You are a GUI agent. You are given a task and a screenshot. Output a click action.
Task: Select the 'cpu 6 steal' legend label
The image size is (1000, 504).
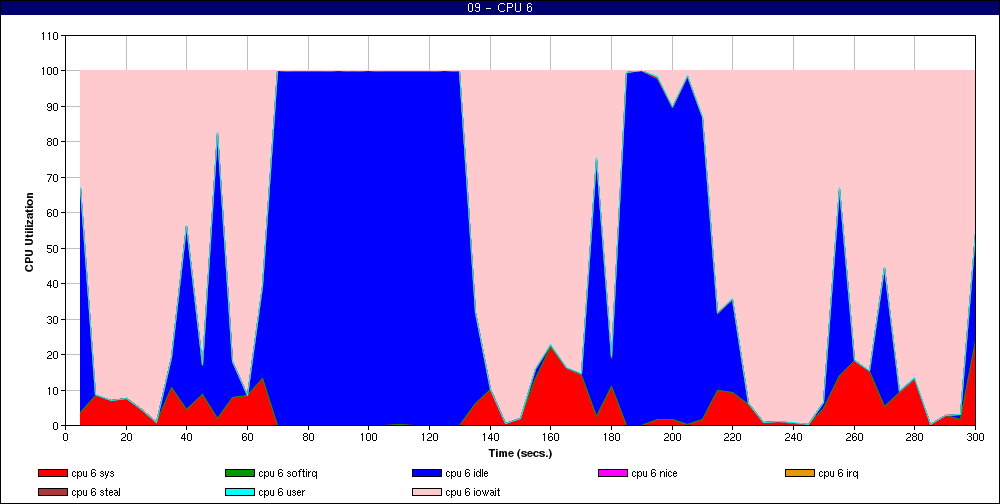[x=96, y=493]
